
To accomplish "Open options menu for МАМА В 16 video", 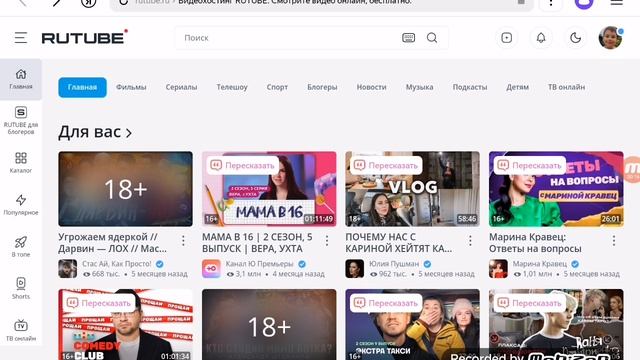I will (327, 241).
